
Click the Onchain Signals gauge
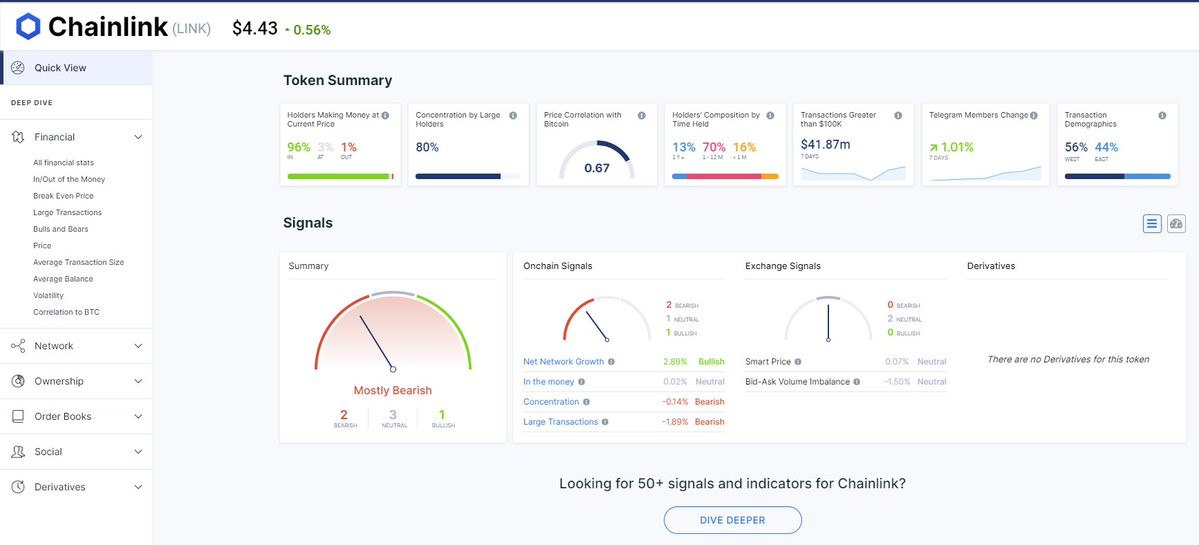(x=607, y=319)
